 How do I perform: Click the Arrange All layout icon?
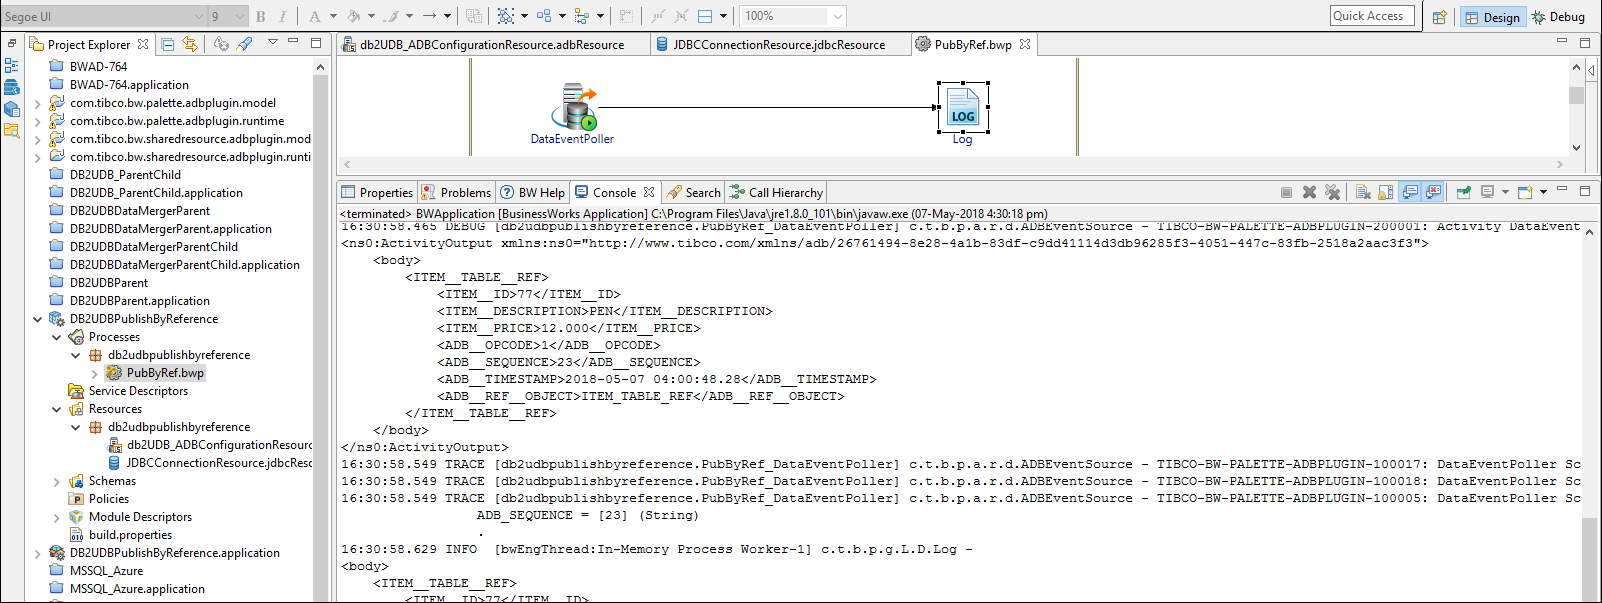544,16
